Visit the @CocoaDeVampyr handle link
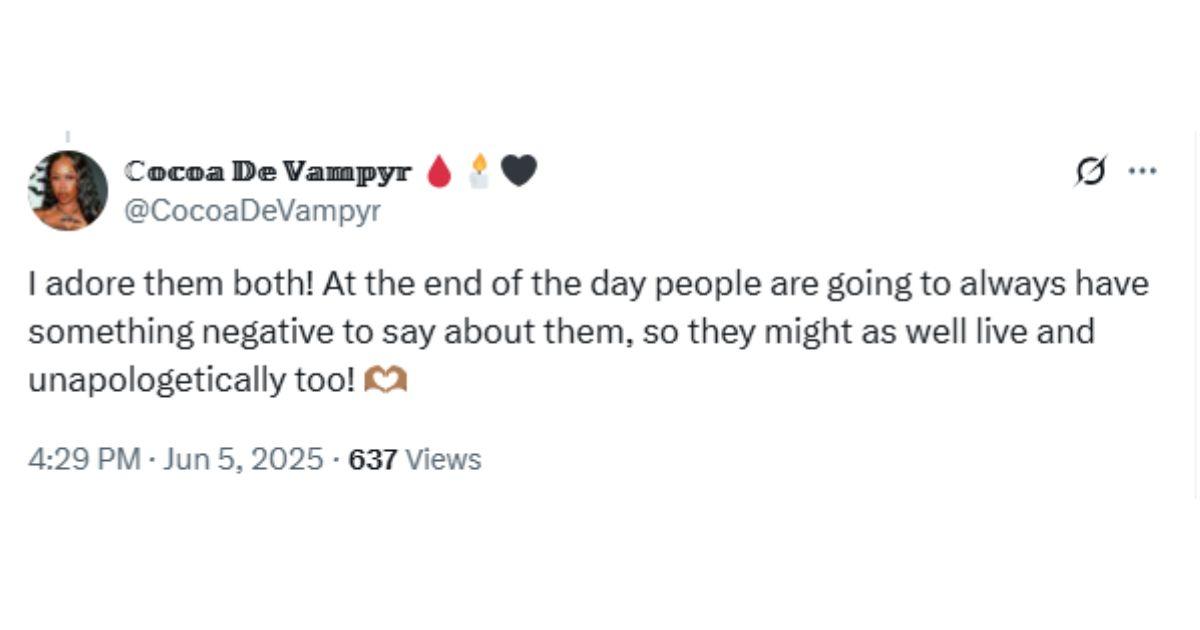1200x630 pixels. [251, 211]
